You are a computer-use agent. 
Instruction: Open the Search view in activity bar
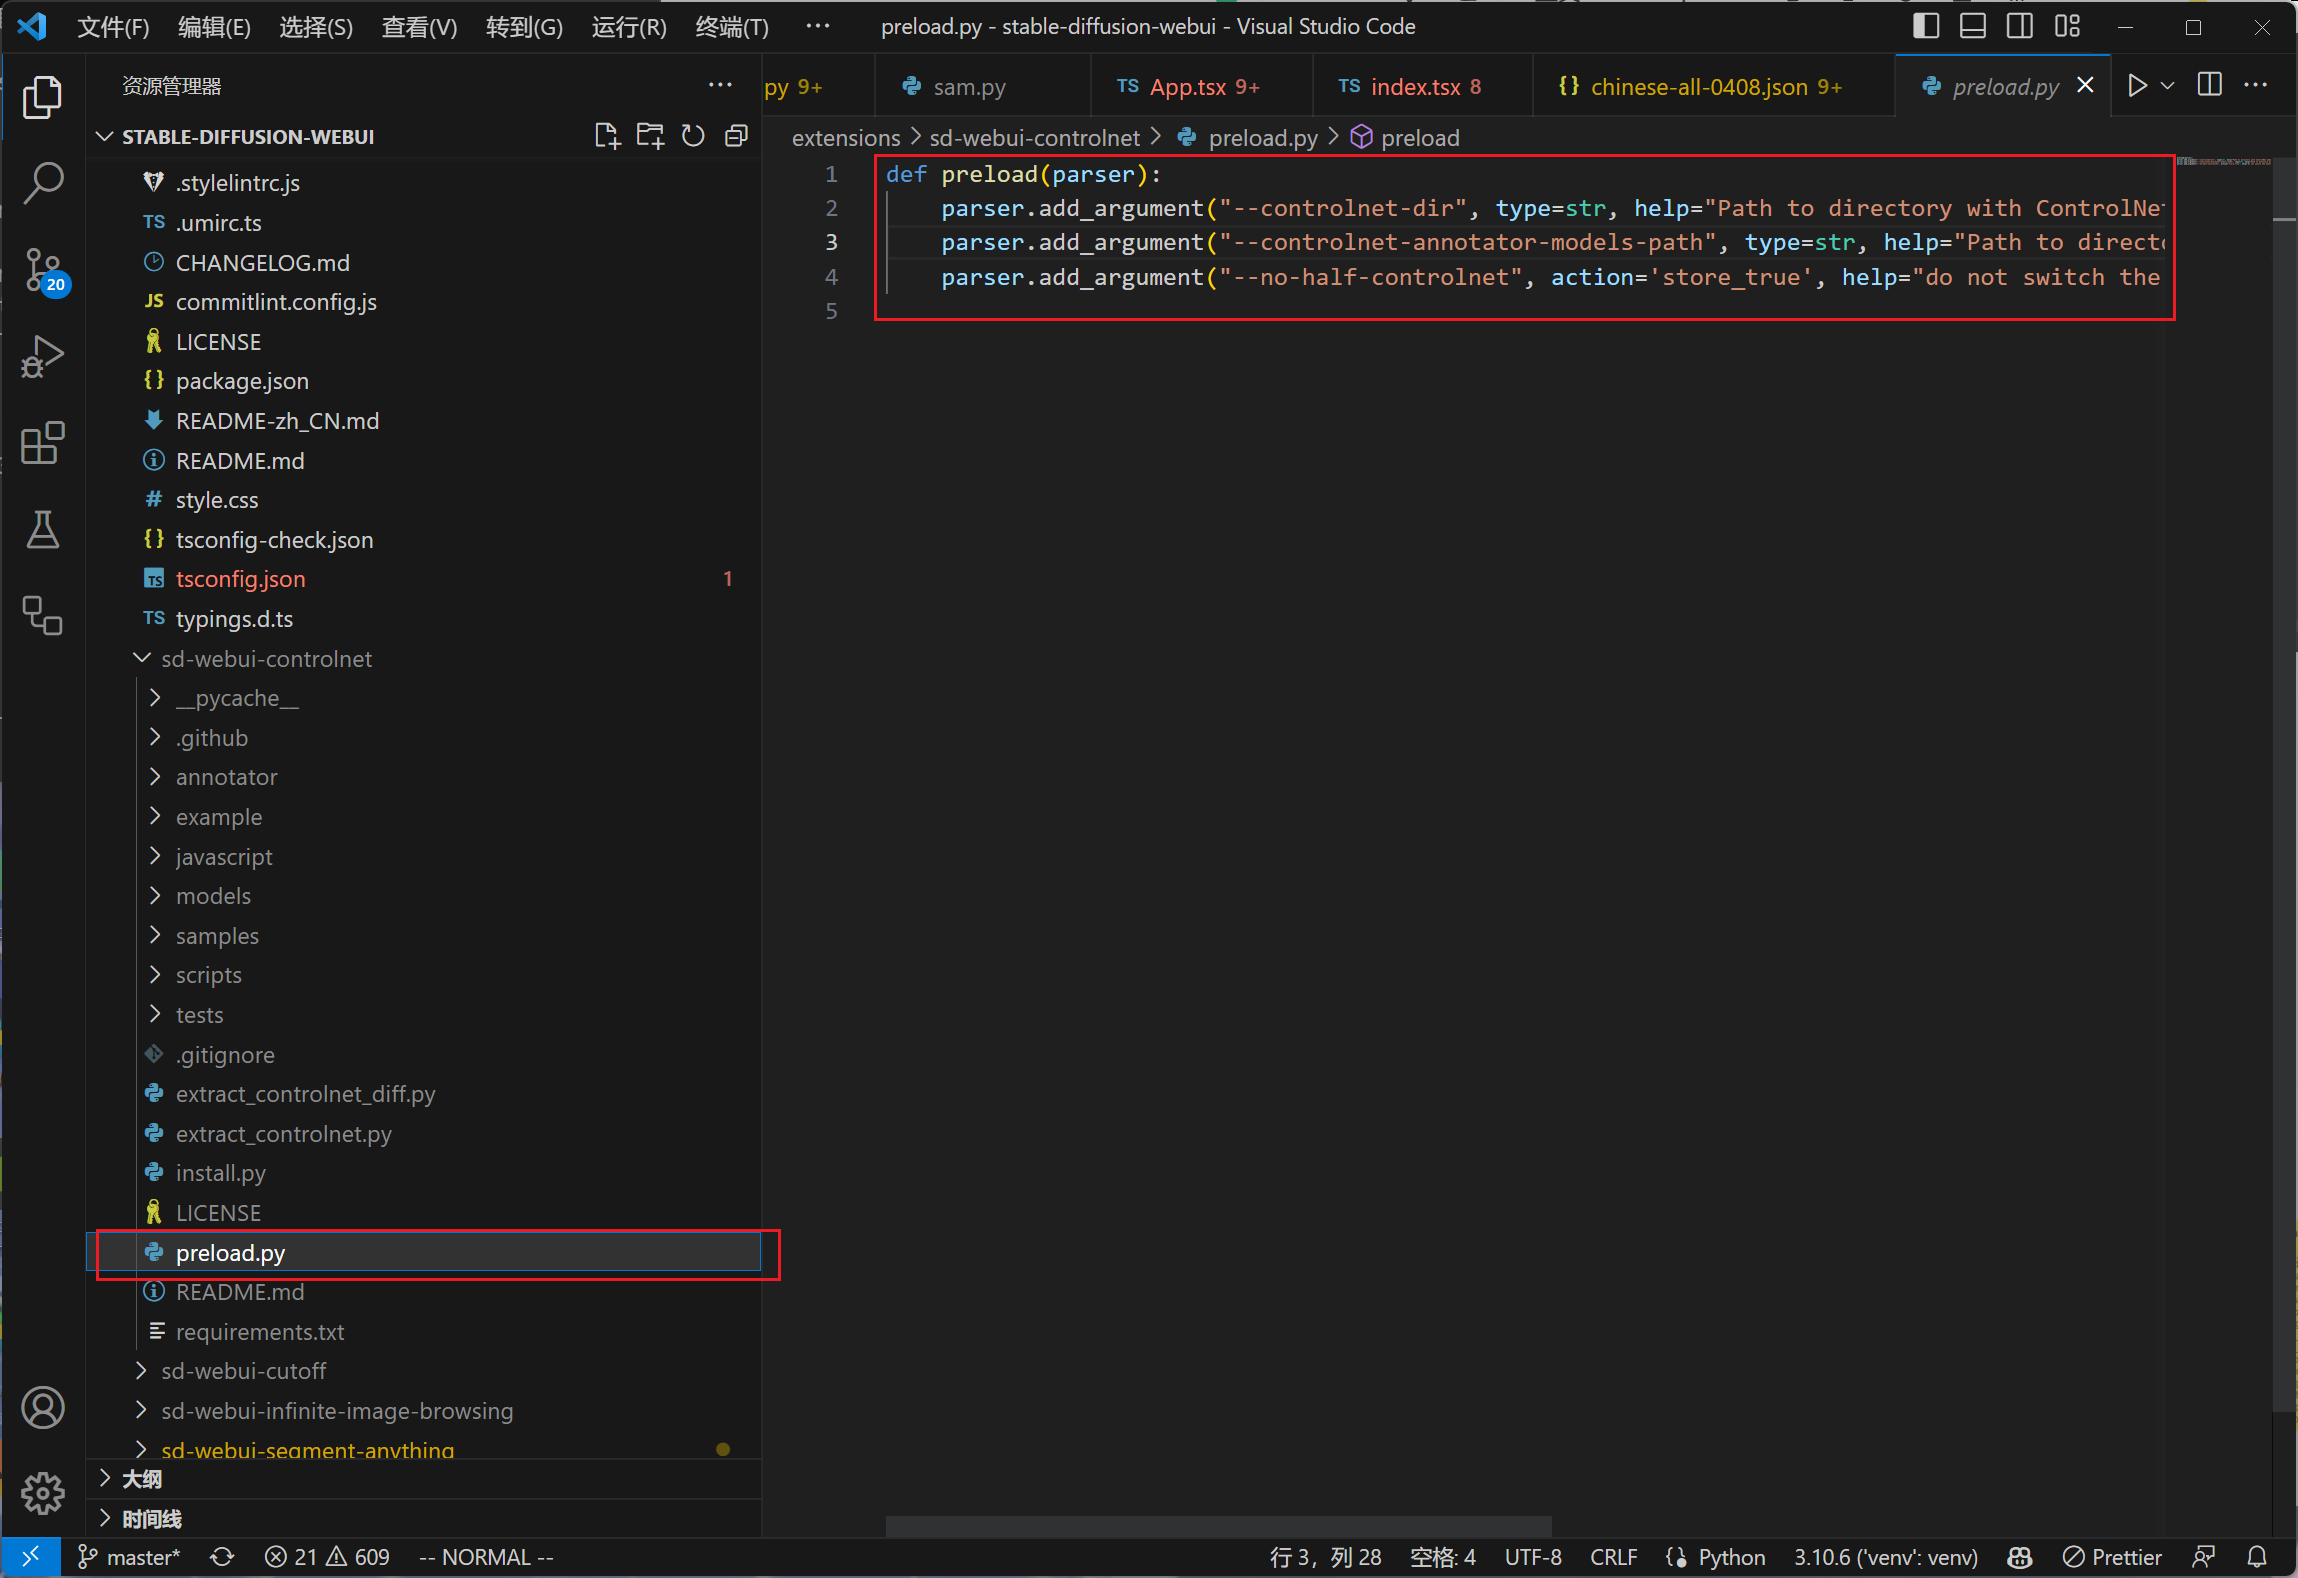43,183
